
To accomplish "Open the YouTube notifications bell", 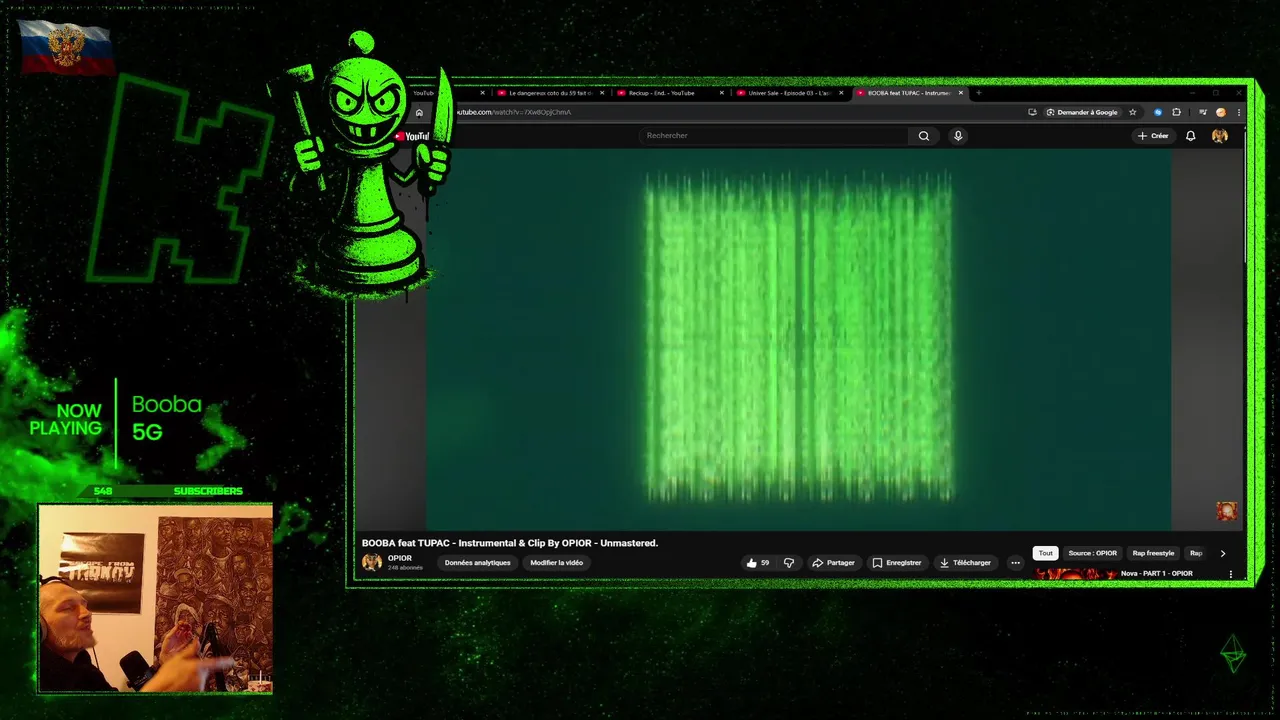I will [x=1190, y=136].
